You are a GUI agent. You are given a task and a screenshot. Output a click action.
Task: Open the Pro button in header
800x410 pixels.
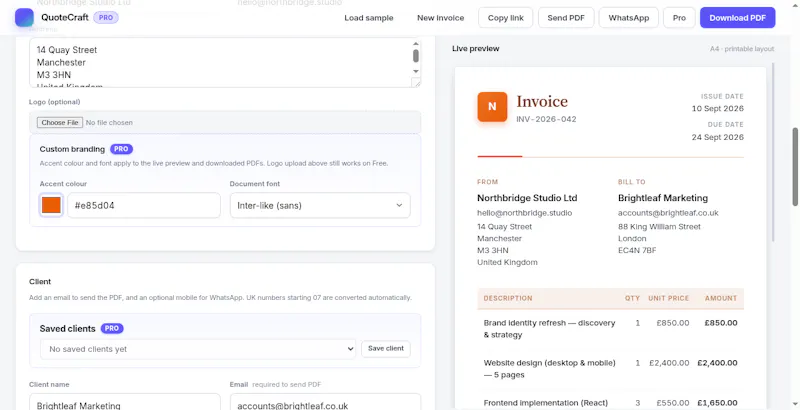click(679, 18)
